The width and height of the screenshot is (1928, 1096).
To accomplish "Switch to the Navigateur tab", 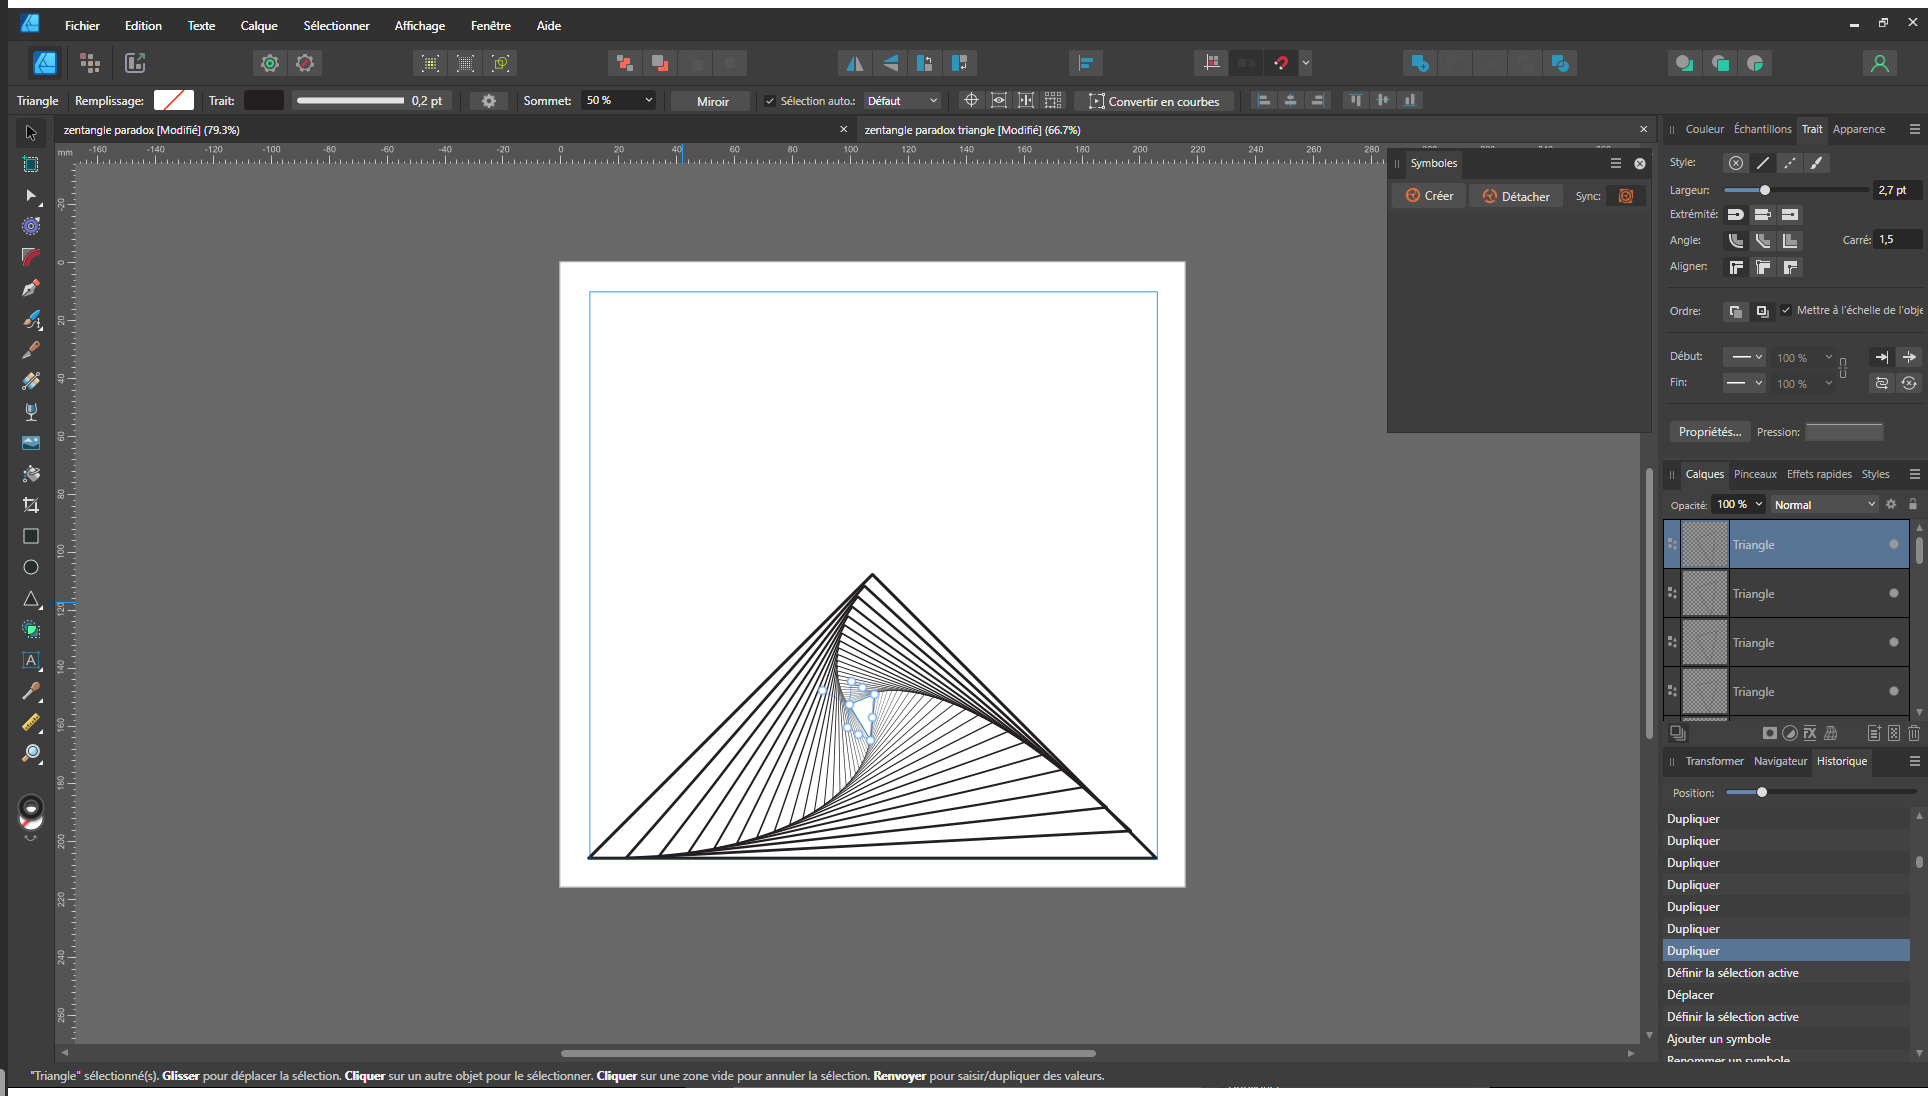I will pyautogui.click(x=1780, y=761).
